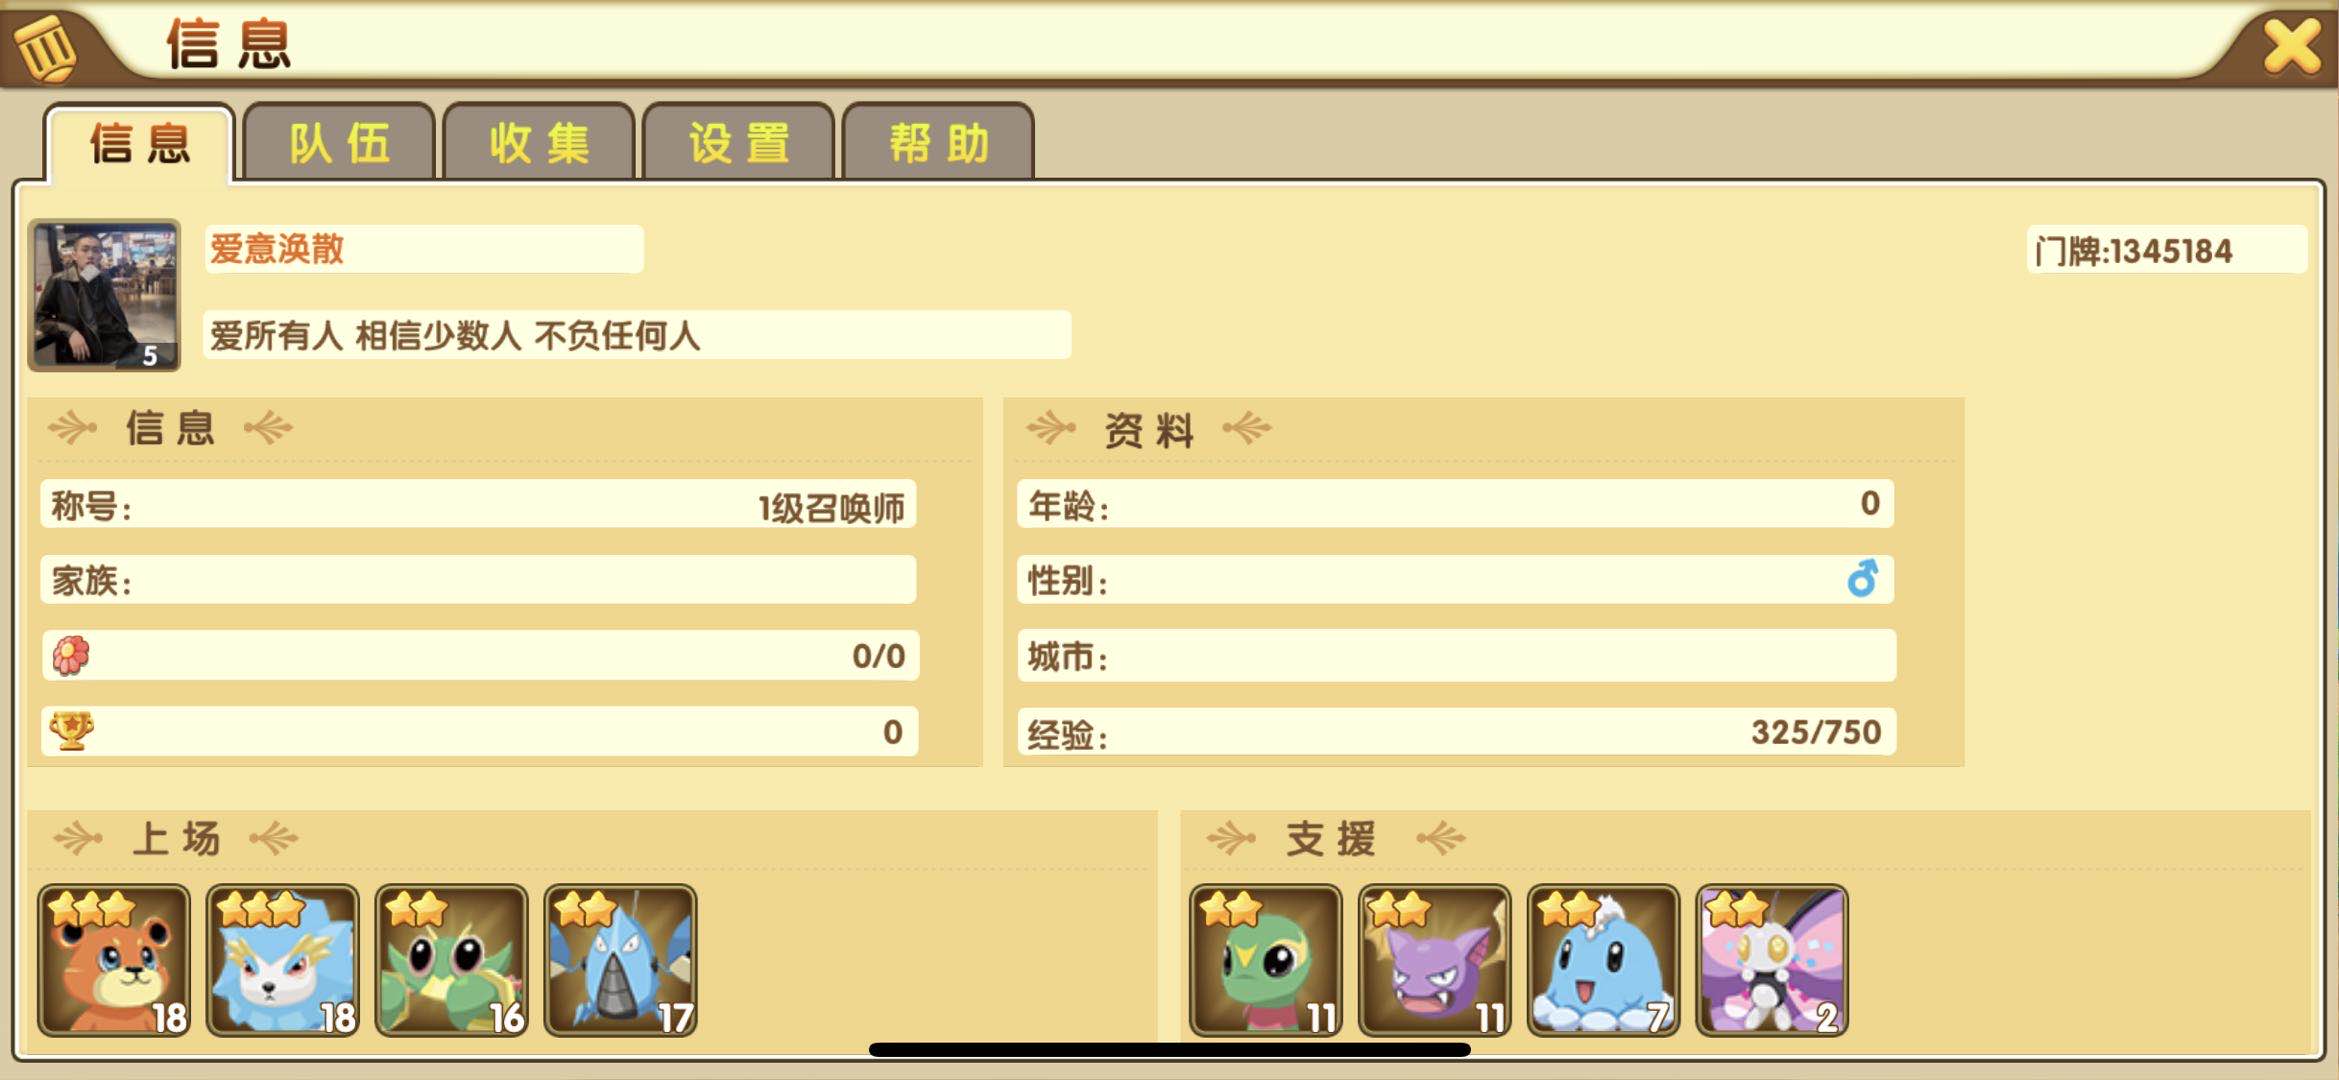Open the 设置 tab
The width and height of the screenshot is (2339, 1080).
(739, 142)
